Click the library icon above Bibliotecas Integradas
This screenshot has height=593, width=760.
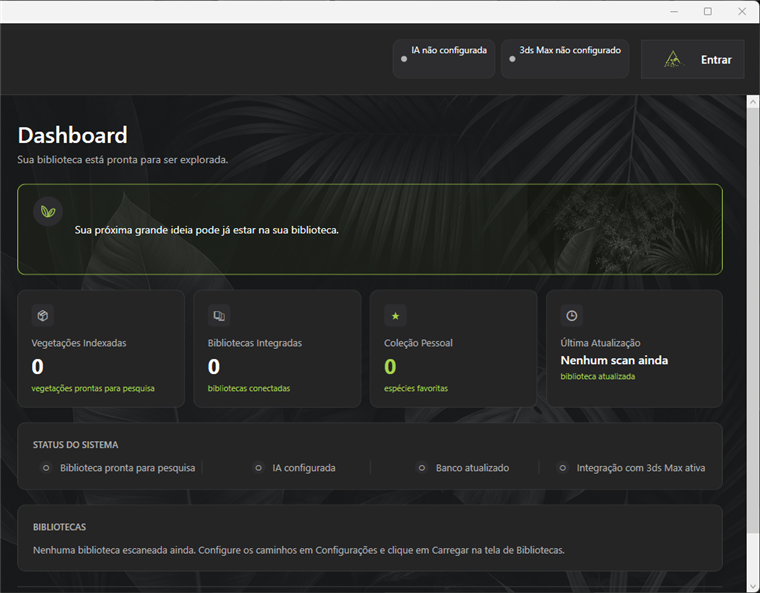[x=219, y=316]
